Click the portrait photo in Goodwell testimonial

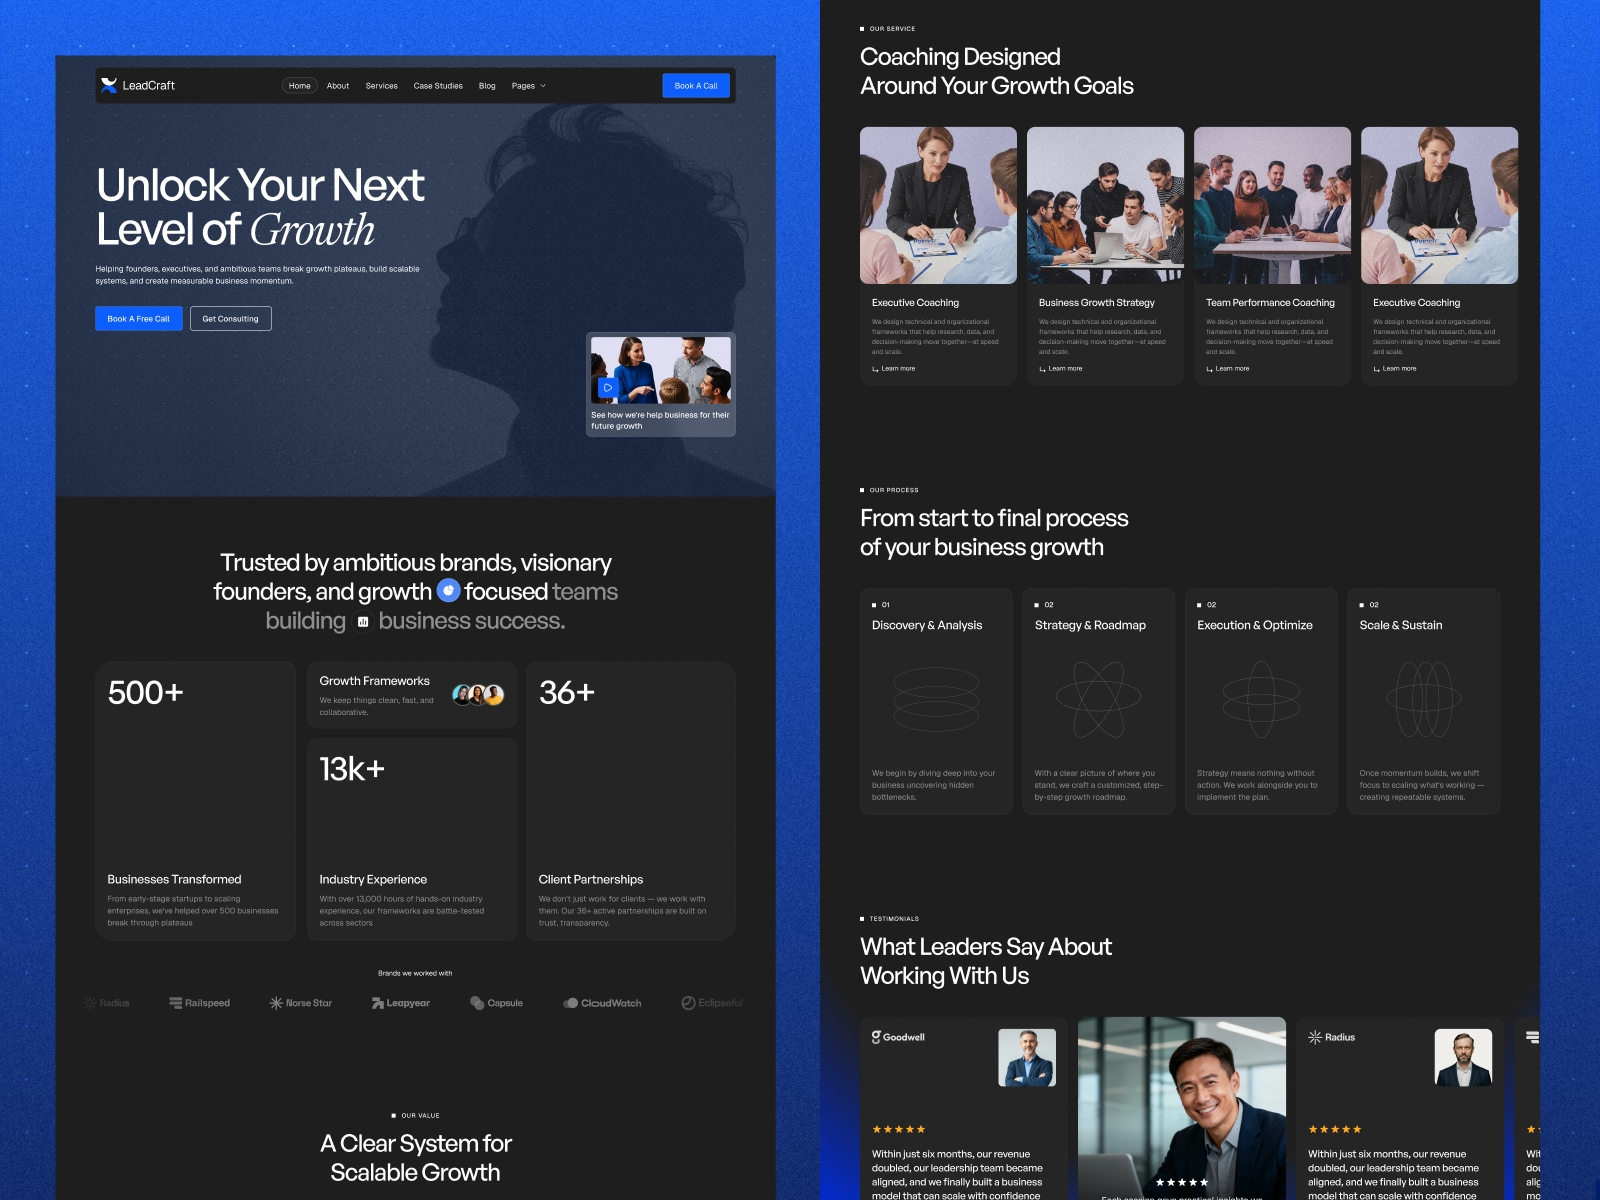1027,1058
